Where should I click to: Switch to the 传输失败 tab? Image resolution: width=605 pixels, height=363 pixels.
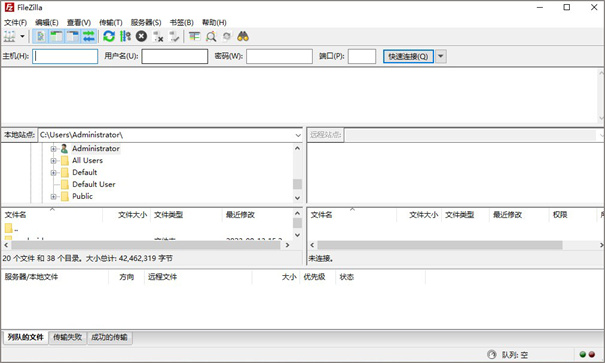click(68, 337)
